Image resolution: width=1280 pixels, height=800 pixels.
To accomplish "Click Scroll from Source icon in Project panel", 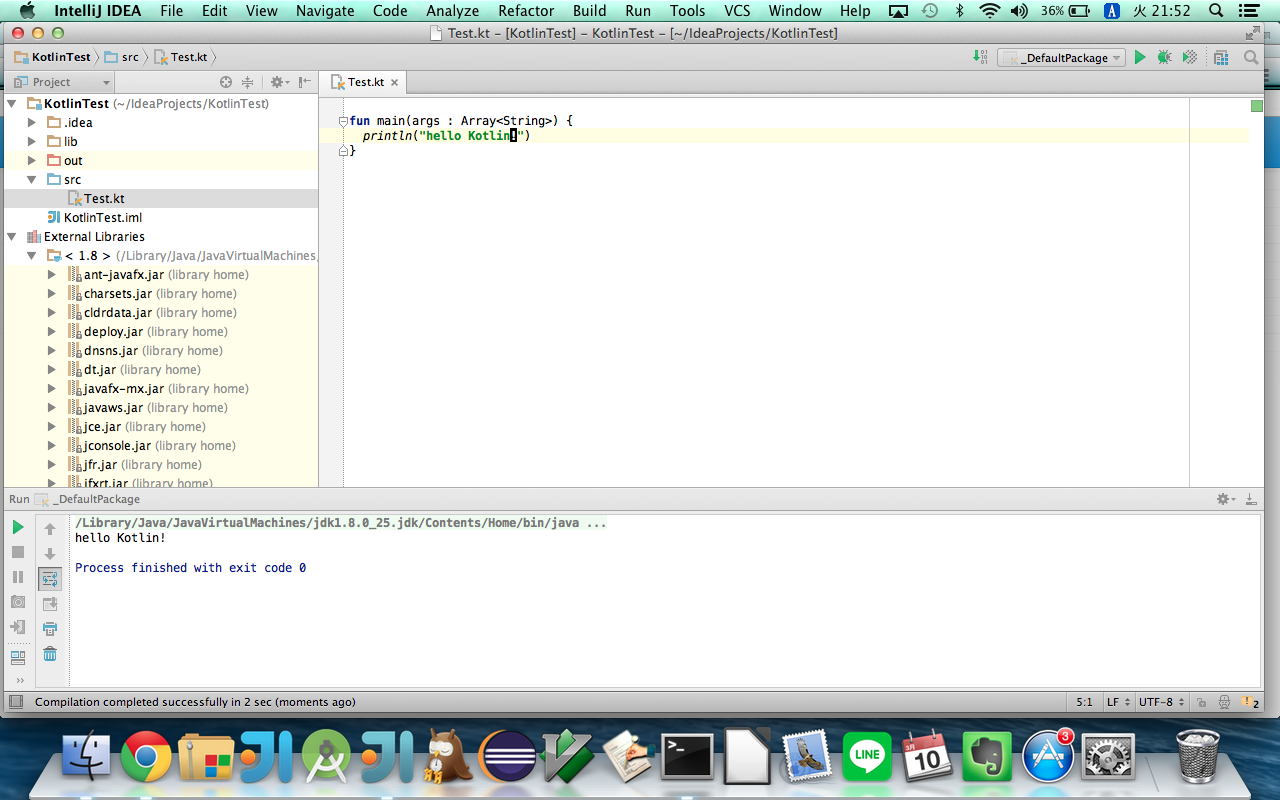I will (226, 82).
